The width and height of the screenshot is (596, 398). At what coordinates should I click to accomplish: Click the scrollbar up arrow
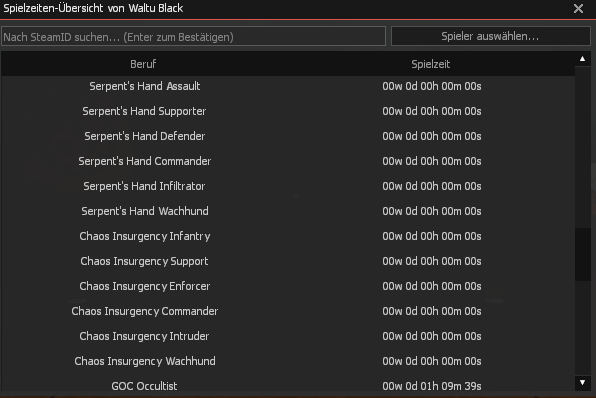[x=582, y=59]
